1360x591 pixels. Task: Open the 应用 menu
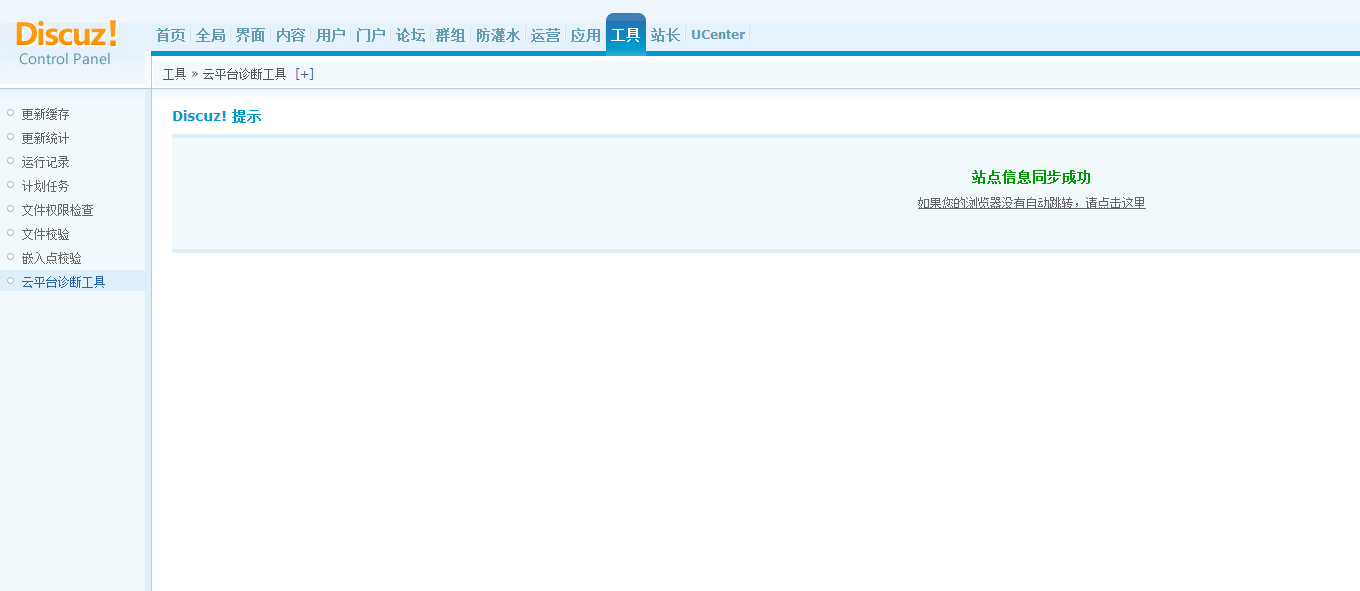(x=586, y=35)
